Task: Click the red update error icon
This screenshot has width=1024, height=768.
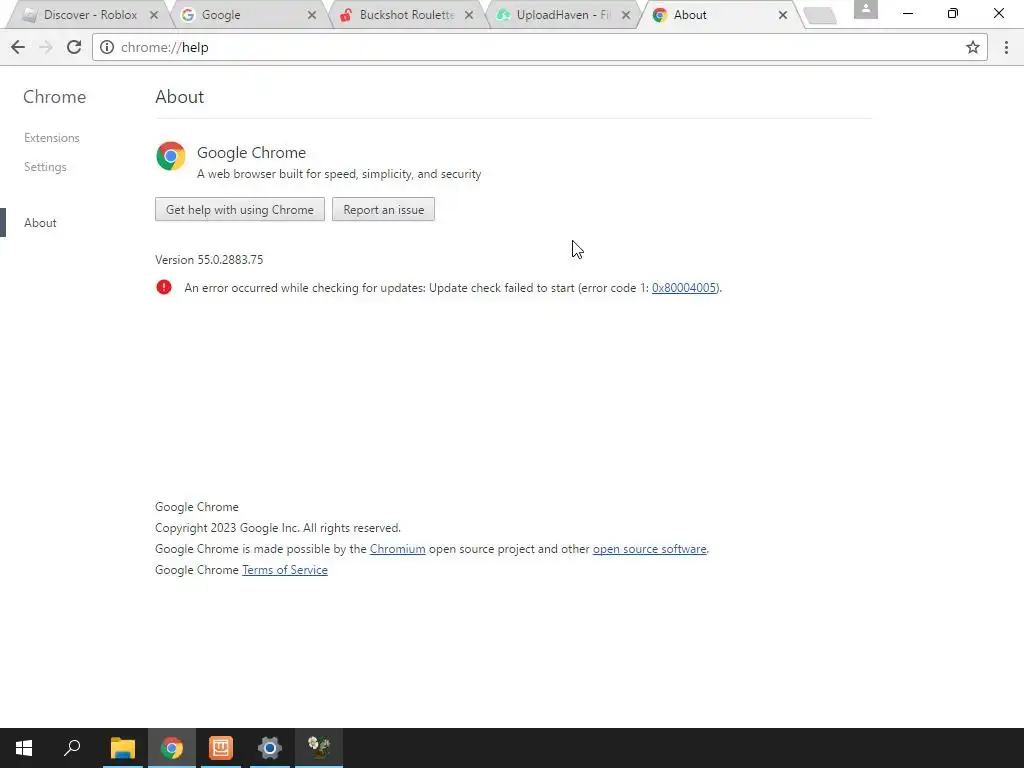Action: [x=164, y=287]
